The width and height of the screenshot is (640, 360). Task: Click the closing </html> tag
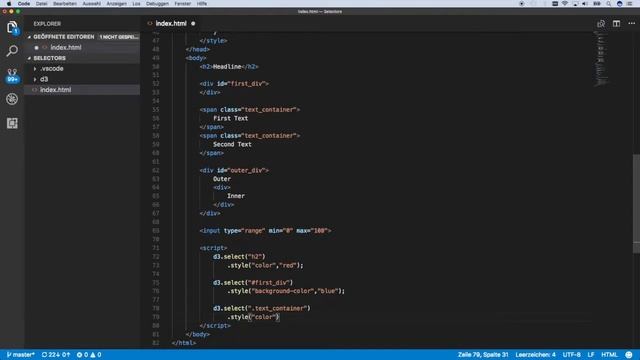tap(184, 343)
